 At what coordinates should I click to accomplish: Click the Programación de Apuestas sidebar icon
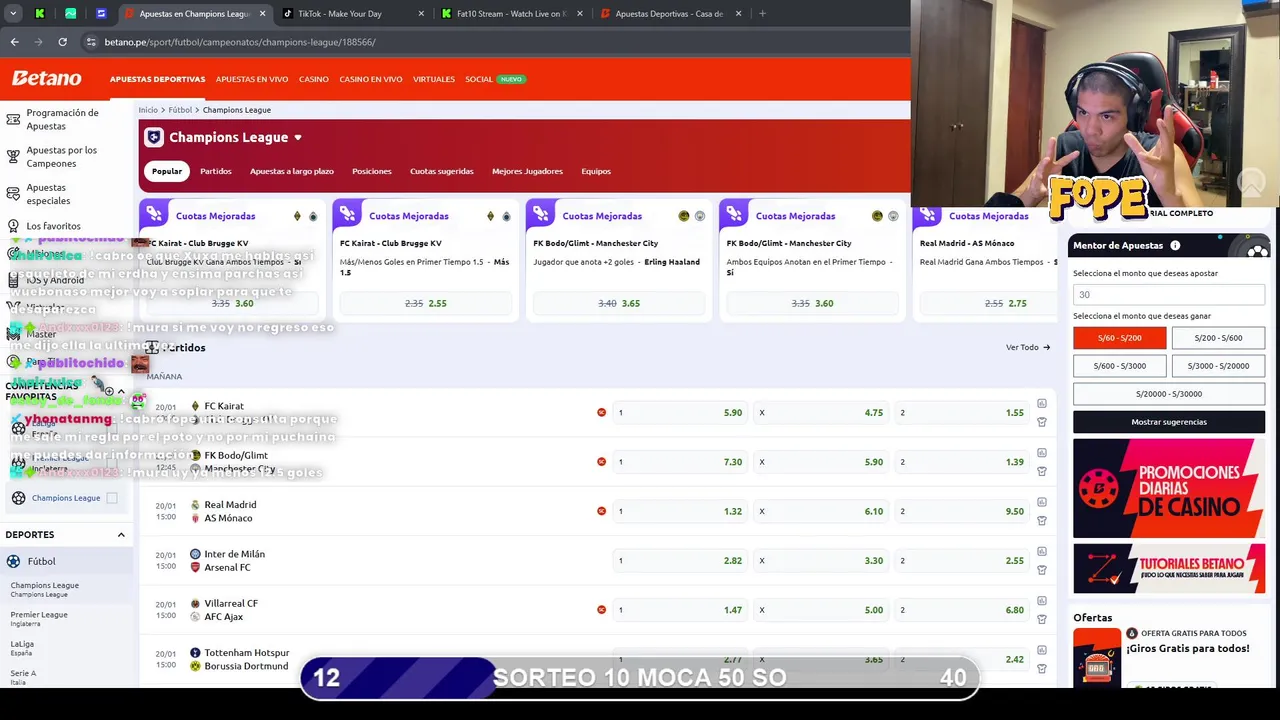(13, 120)
